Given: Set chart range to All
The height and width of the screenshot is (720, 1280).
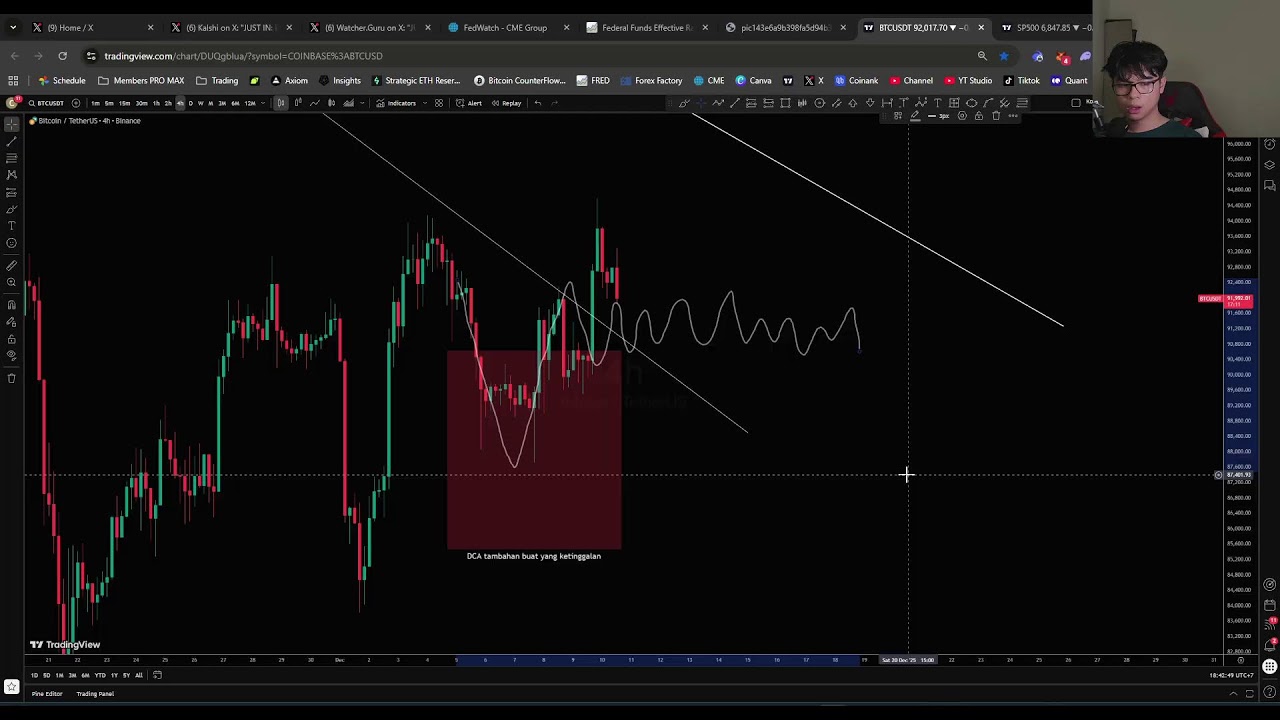Looking at the screenshot, I should click(139, 675).
